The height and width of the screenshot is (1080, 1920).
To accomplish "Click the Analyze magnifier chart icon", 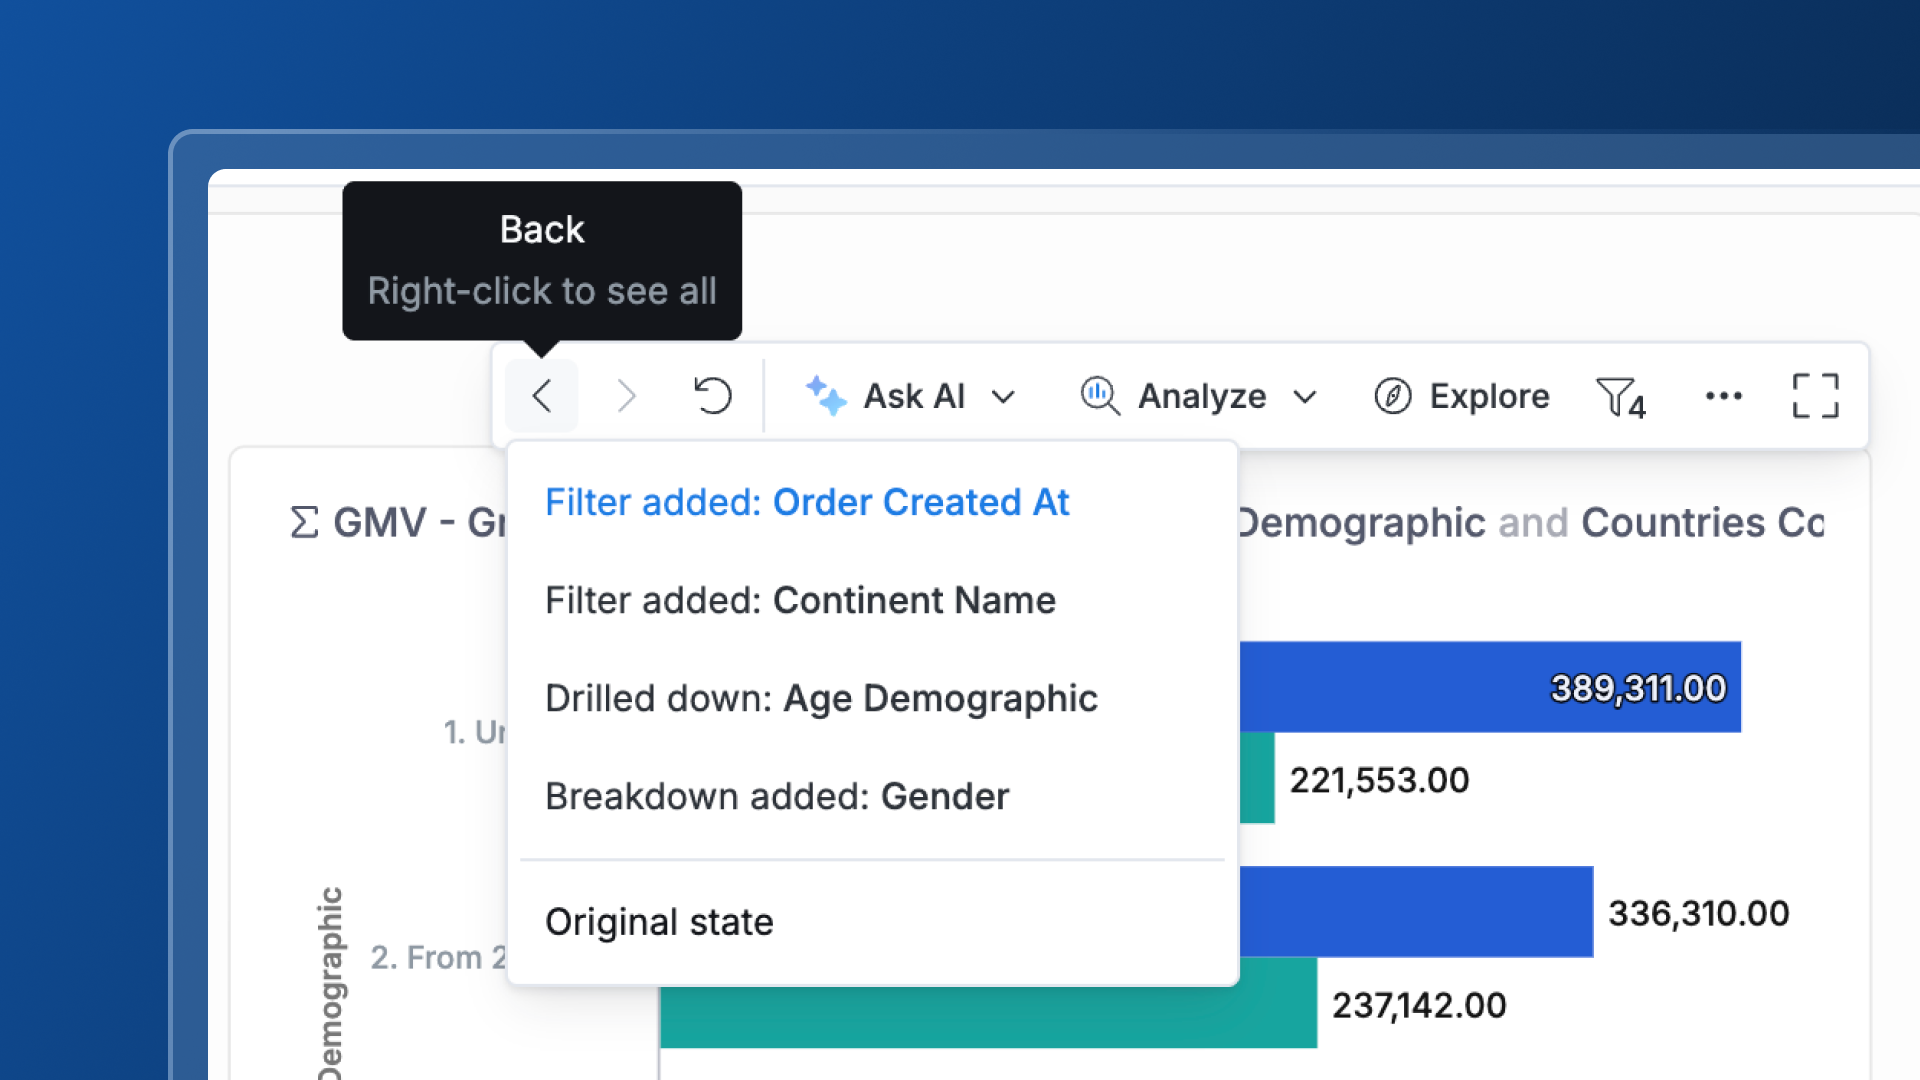I will [1099, 396].
